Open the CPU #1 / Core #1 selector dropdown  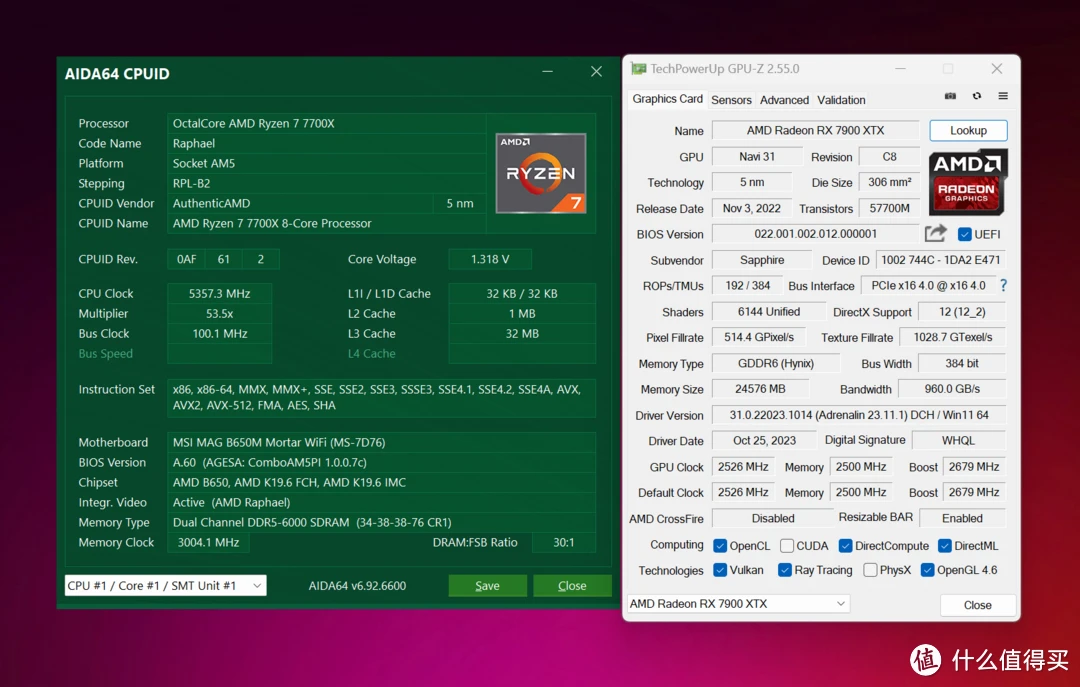pyautogui.click(x=165, y=586)
